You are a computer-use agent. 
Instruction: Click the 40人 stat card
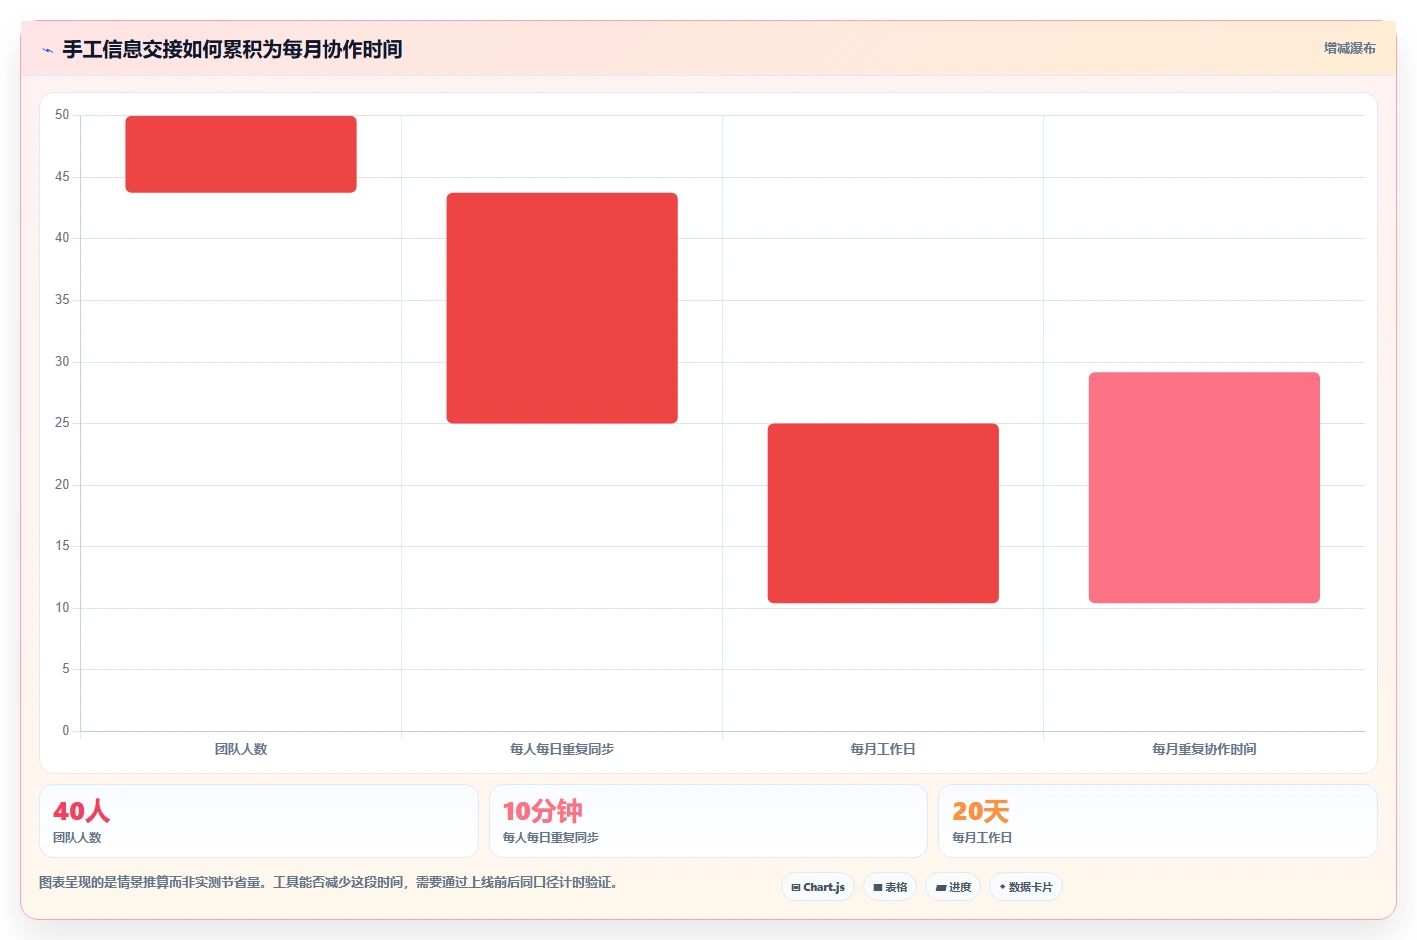(x=259, y=821)
